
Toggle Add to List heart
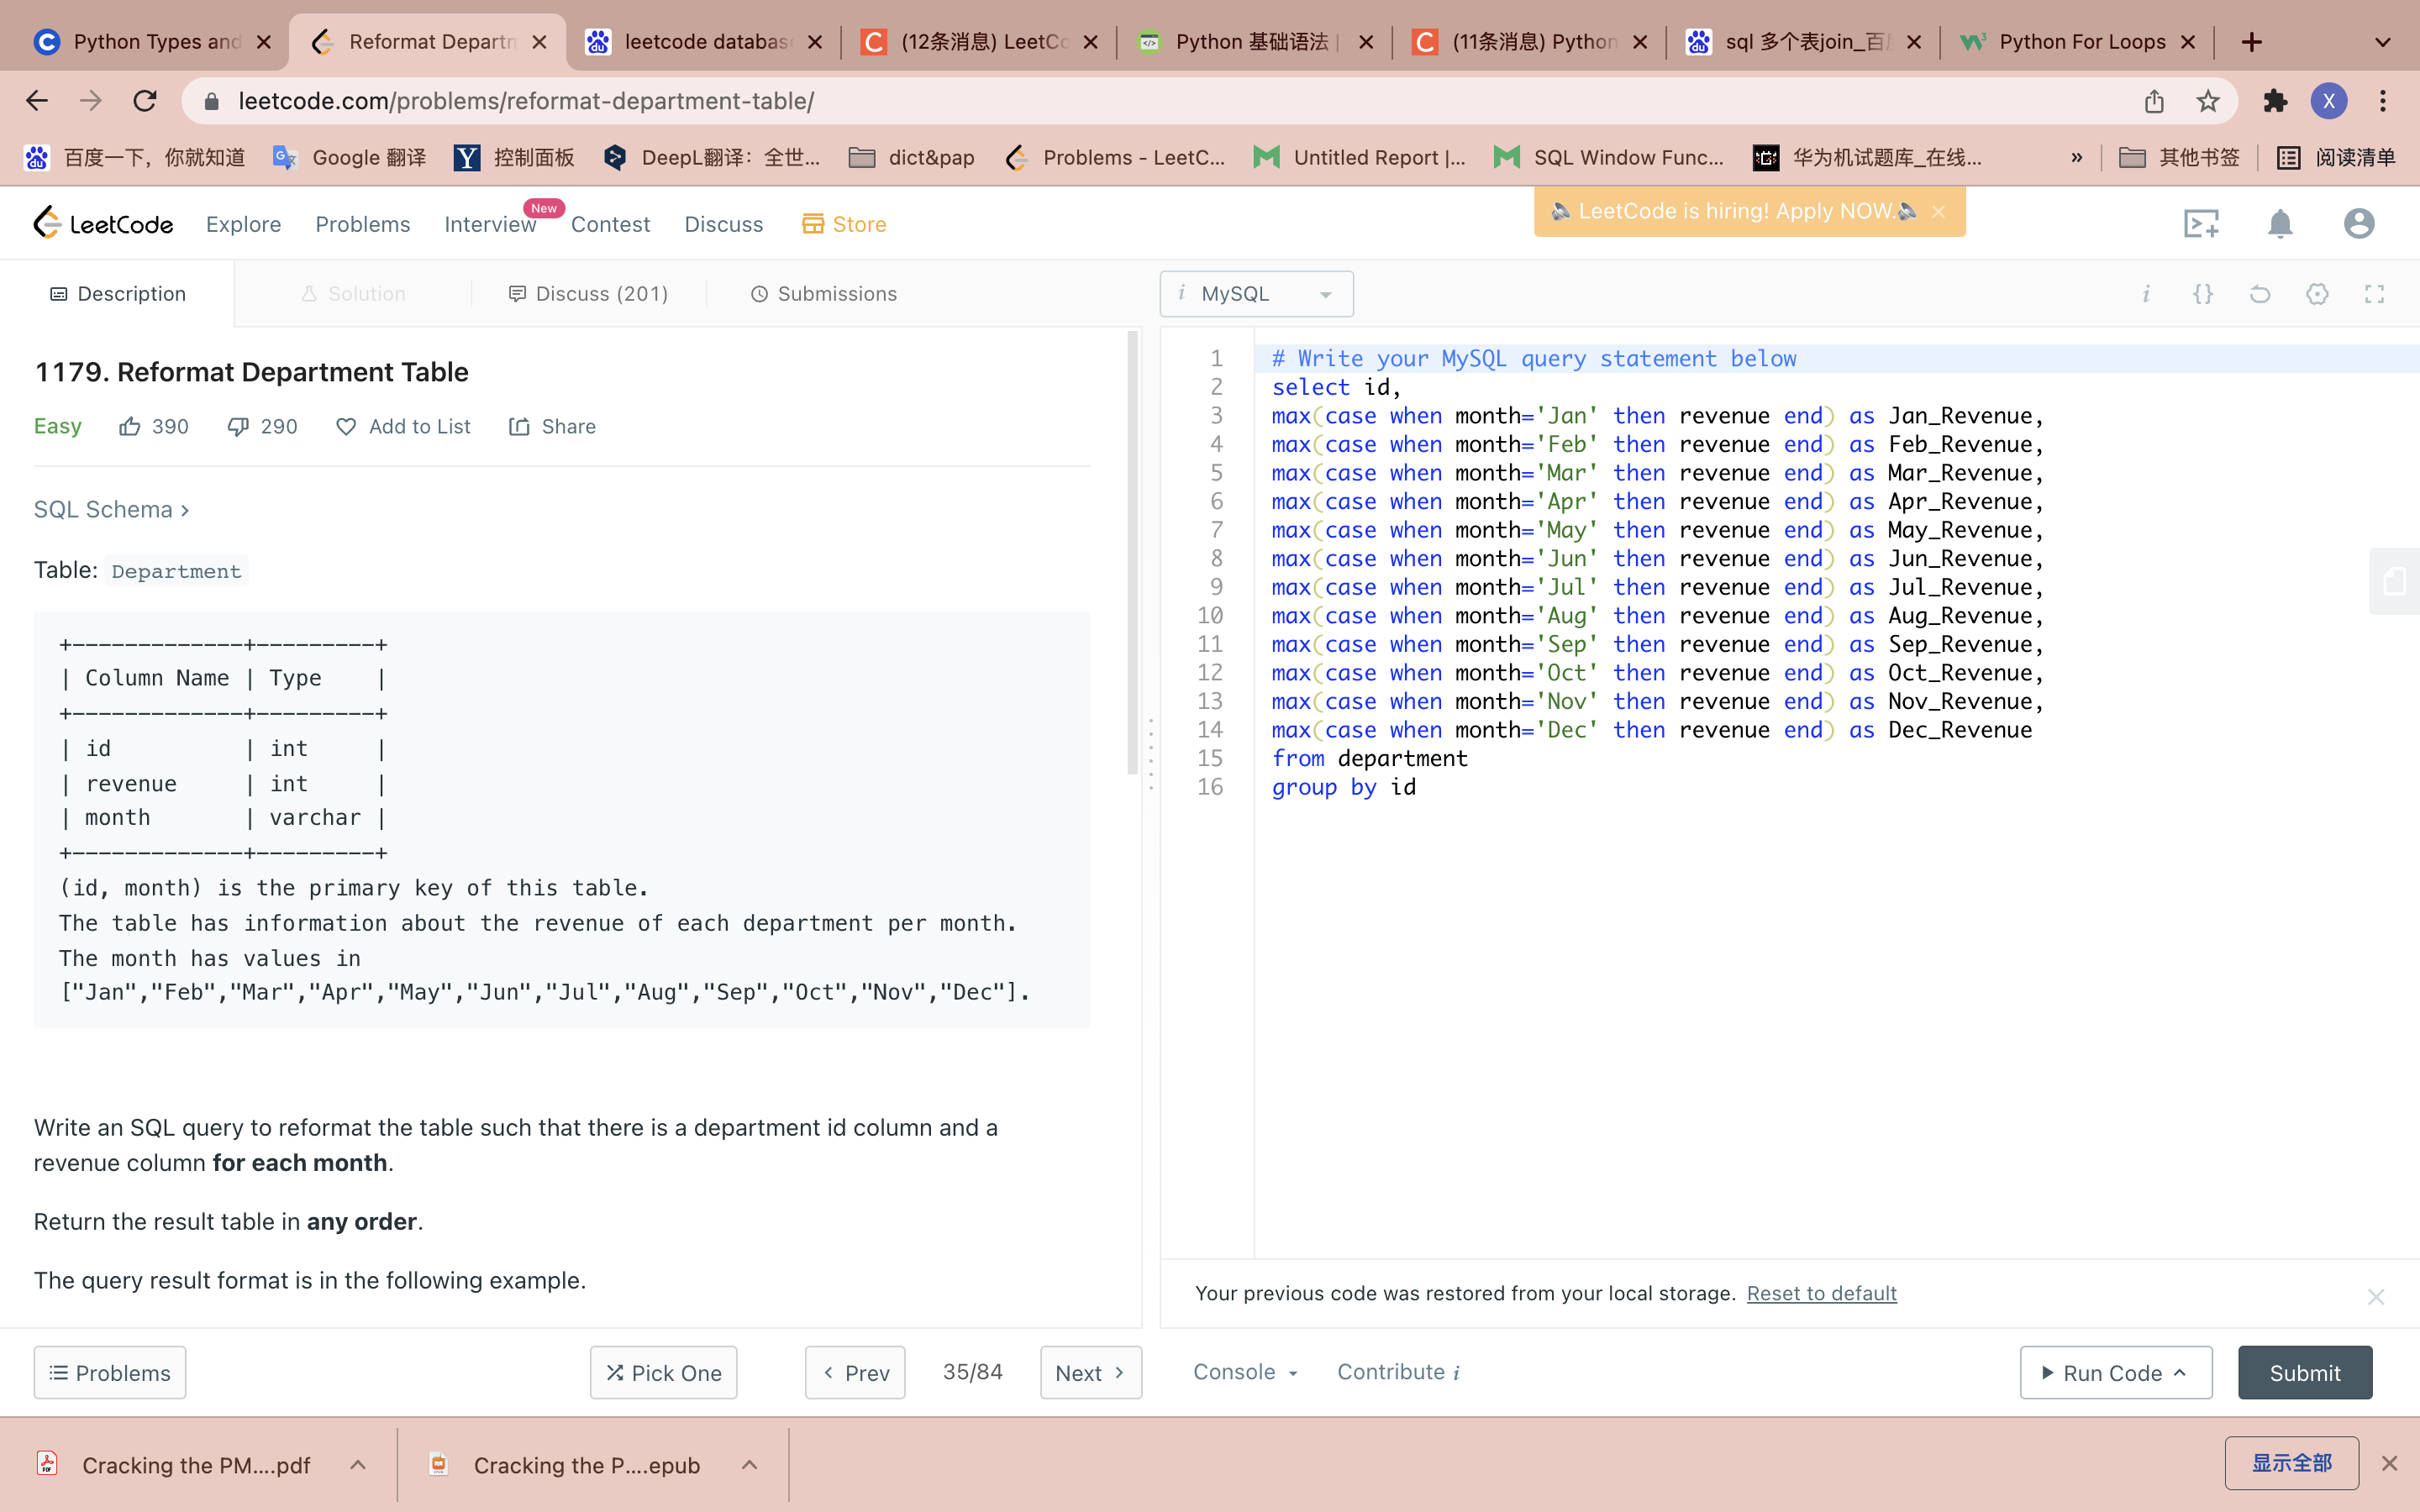pos(346,427)
